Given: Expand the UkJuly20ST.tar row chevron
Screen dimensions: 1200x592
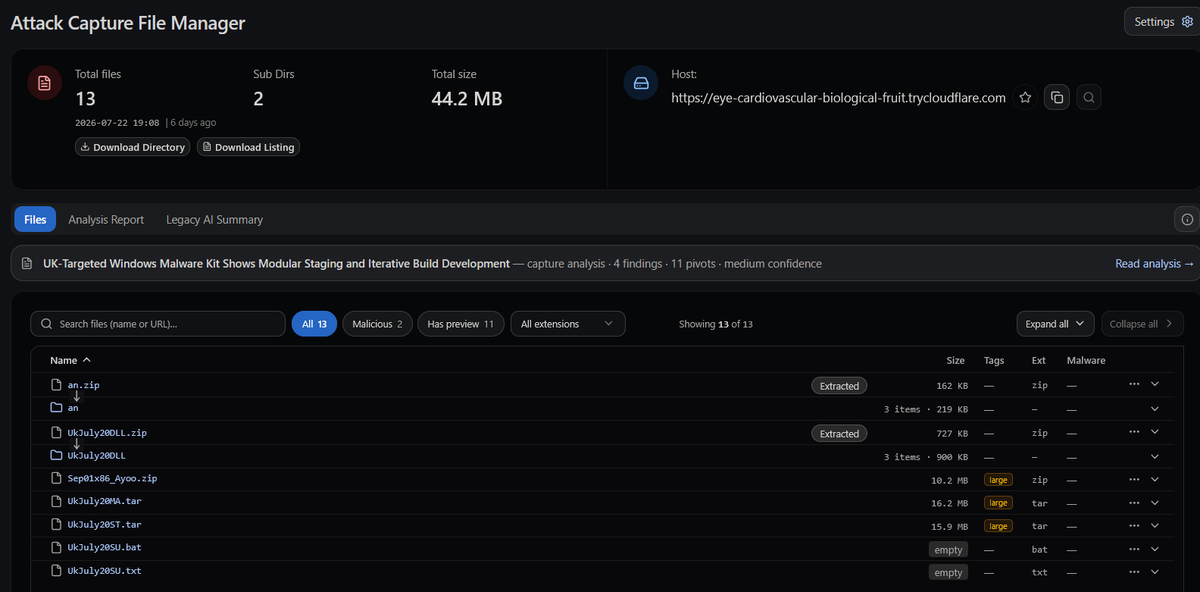Looking at the screenshot, I should [1155, 524].
